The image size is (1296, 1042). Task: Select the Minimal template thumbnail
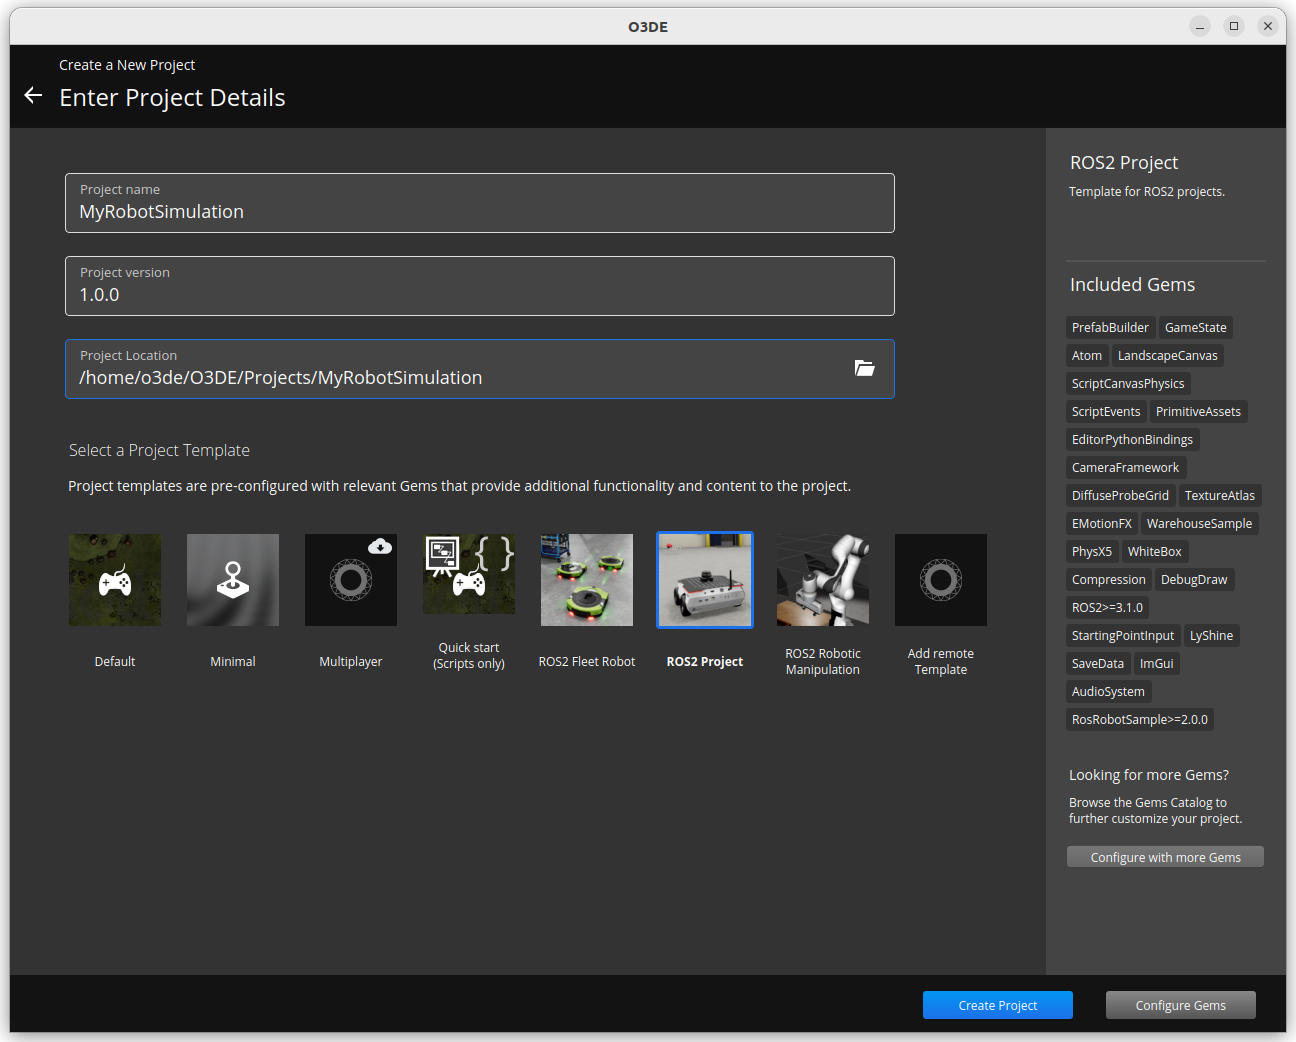(x=233, y=580)
